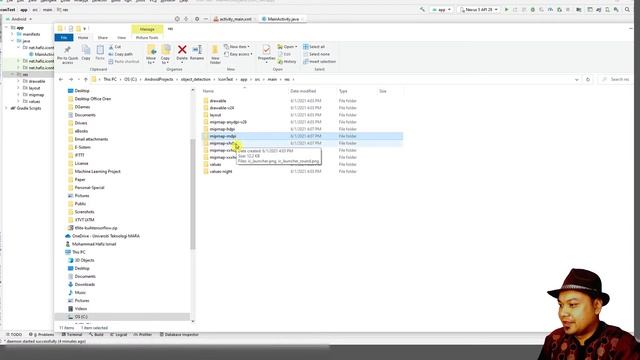Screen dimensions: 640x360
Task: Switch to the View ribbon tab
Action: tap(121, 38)
